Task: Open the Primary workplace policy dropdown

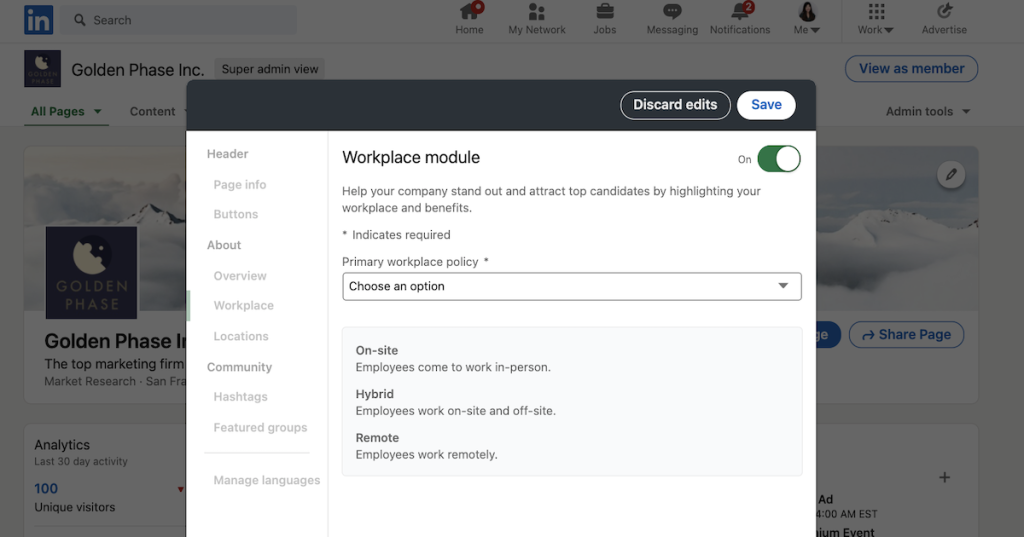Action: coord(571,286)
